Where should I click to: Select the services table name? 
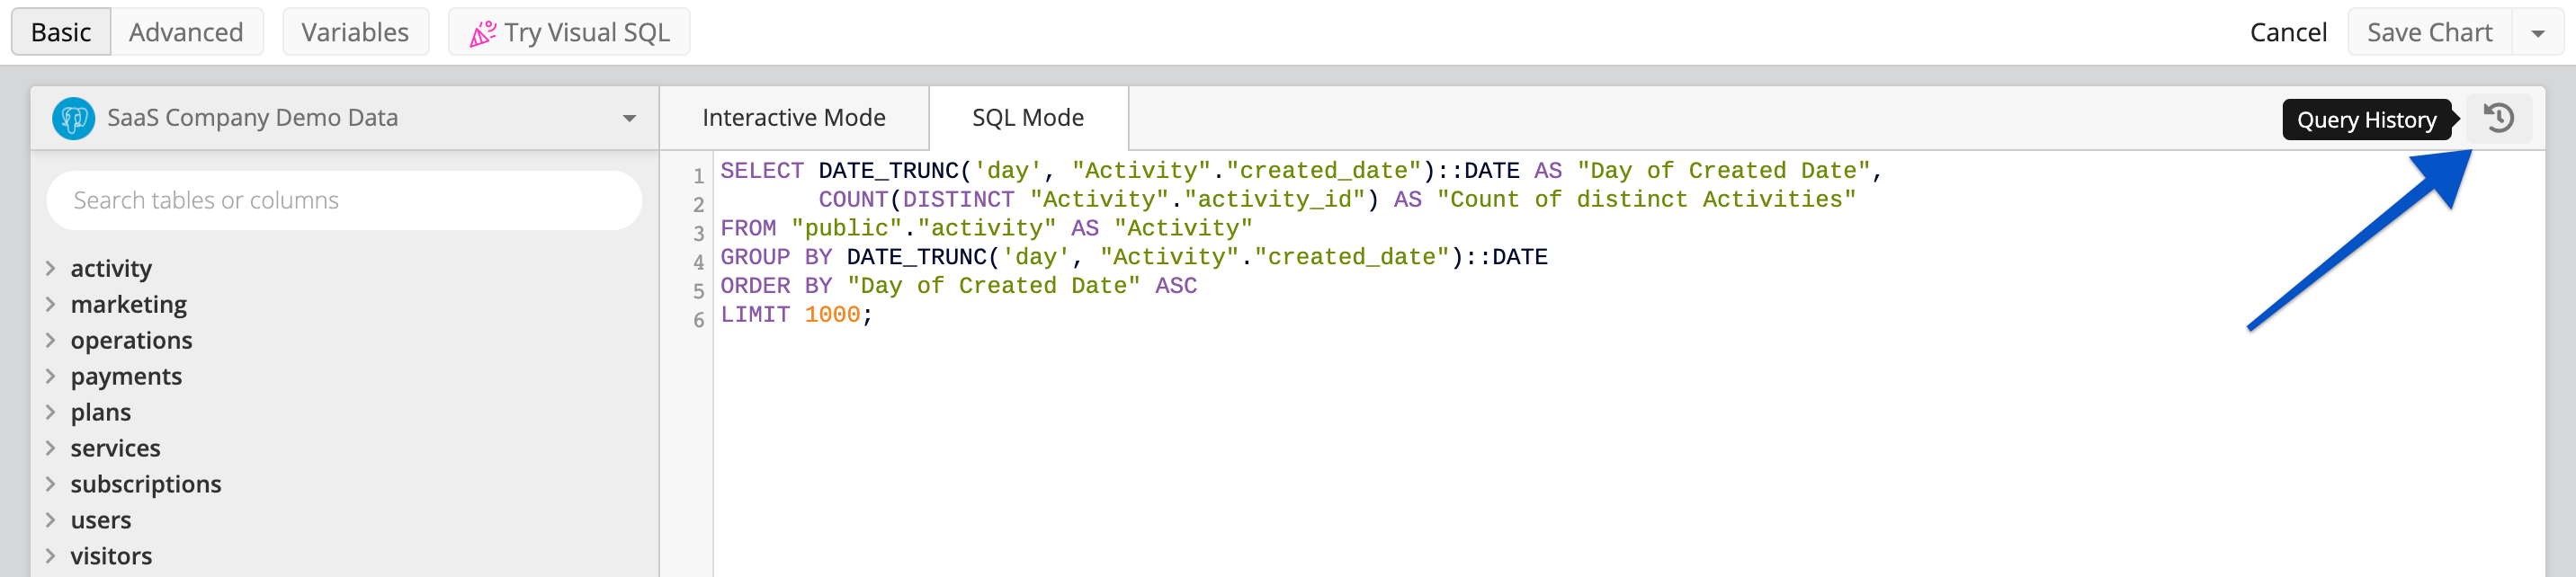pyautogui.click(x=115, y=448)
